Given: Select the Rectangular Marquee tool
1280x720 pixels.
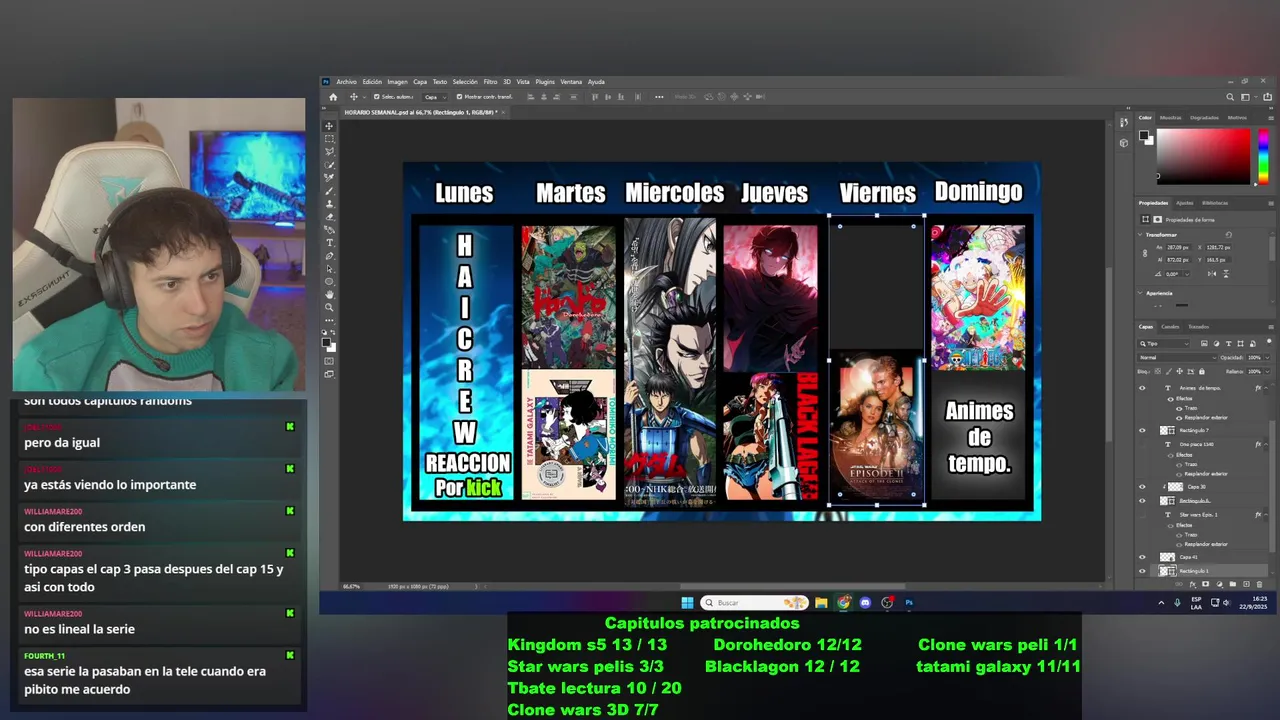Looking at the screenshot, I should [x=329, y=138].
